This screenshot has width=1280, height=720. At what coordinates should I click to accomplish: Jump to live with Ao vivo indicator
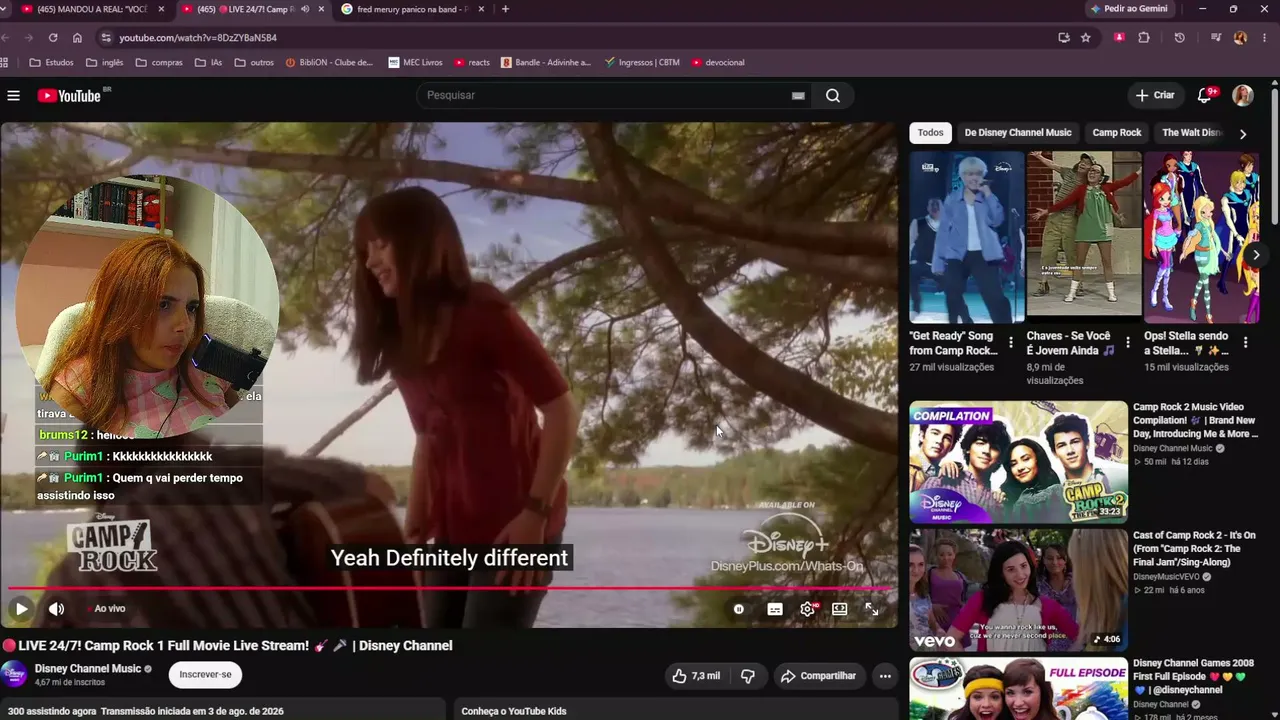pos(105,609)
